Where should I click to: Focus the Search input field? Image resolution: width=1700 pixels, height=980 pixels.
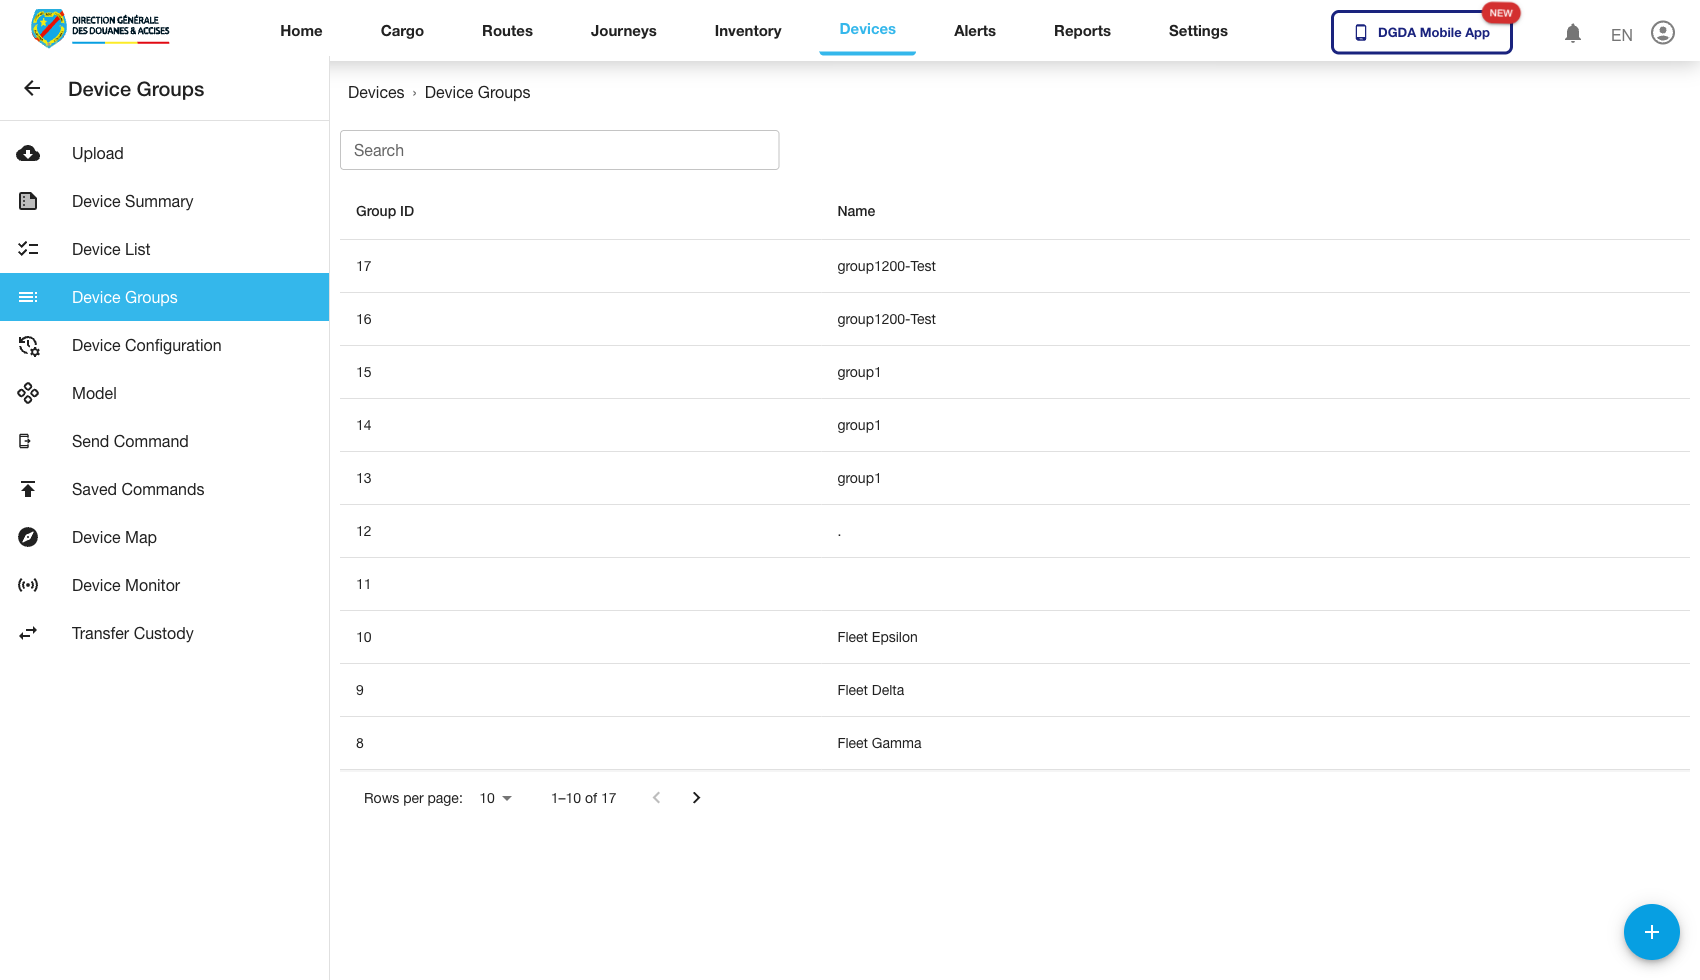pyautogui.click(x=559, y=150)
